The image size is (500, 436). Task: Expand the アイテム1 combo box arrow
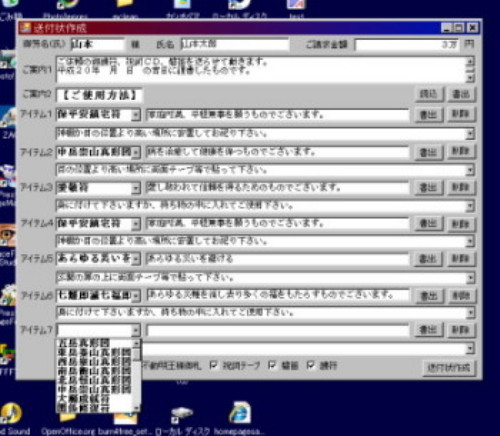(136, 115)
